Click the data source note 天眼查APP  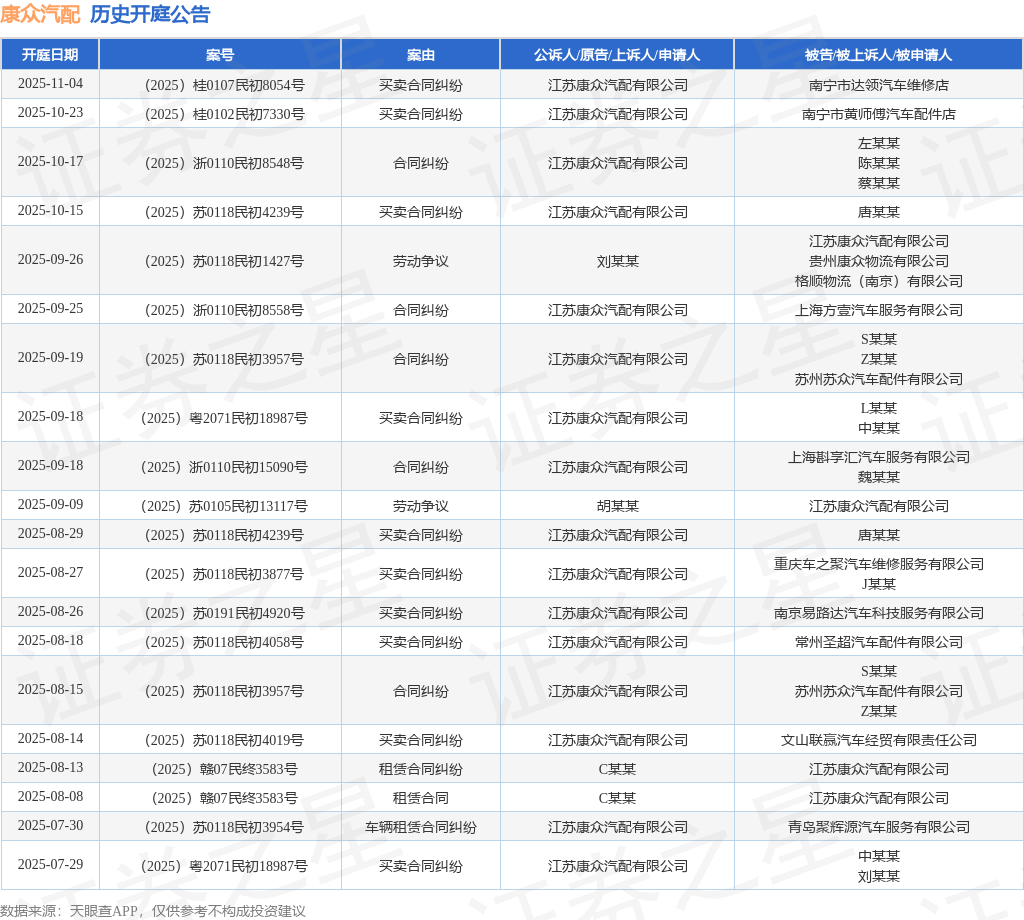[x=103, y=911]
